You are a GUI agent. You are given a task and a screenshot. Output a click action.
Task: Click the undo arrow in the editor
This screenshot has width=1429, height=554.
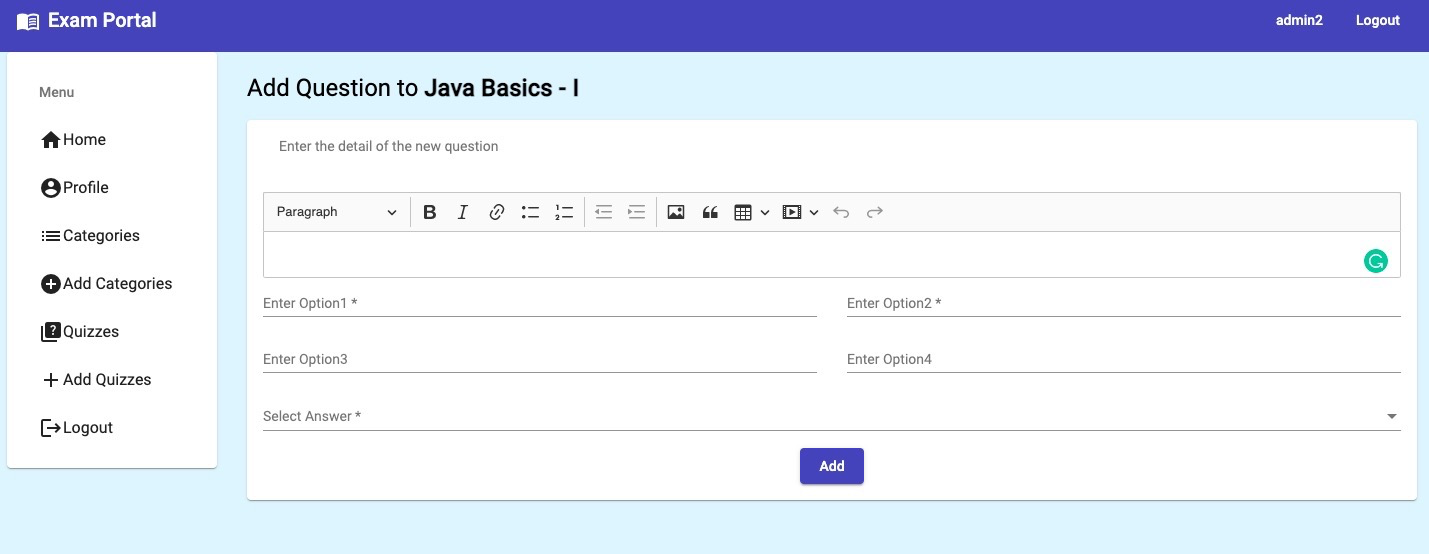pyautogui.click(x=841, y=212)
